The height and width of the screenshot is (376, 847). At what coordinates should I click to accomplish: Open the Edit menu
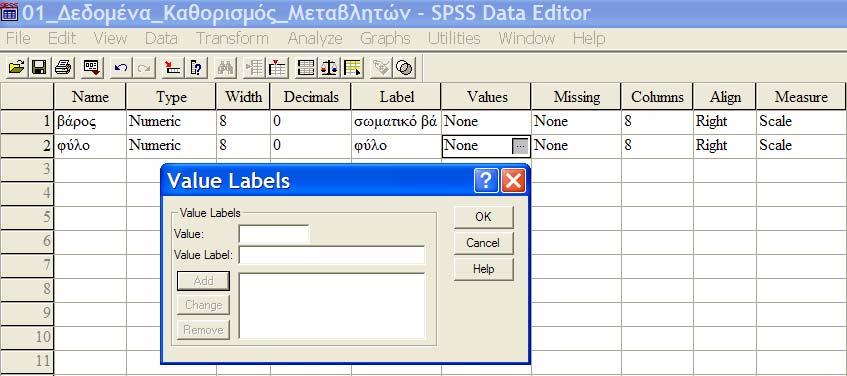point(62,38)
